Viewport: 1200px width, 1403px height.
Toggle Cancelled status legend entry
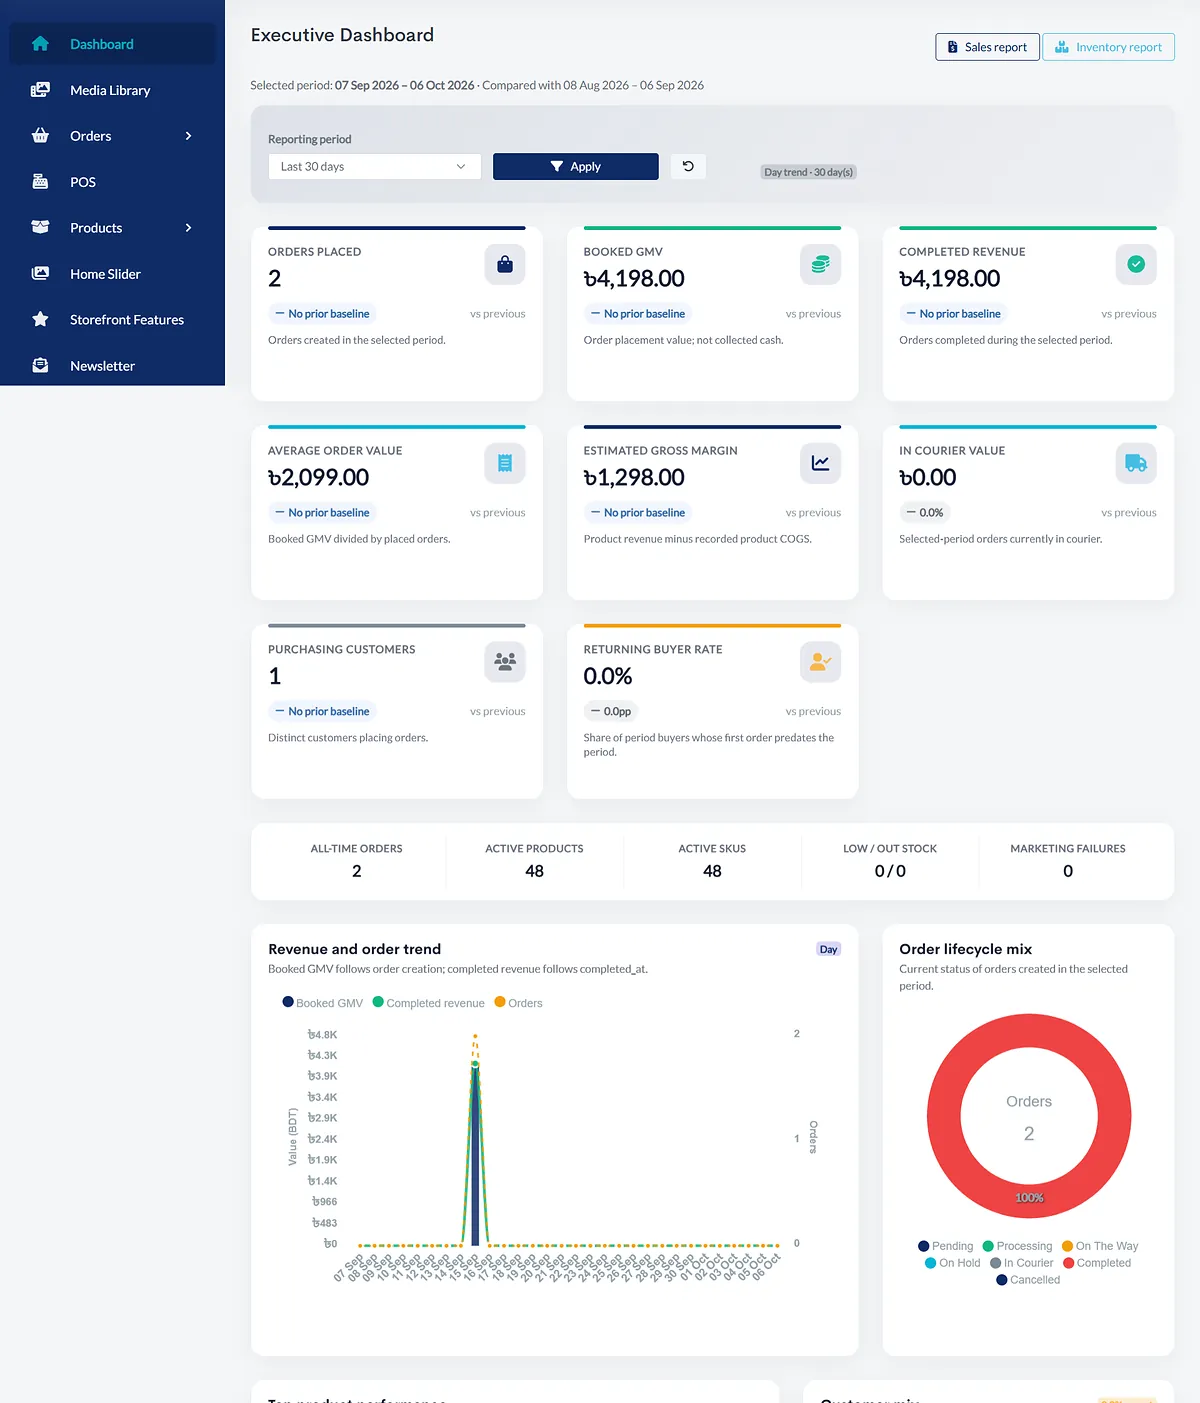pos(1028,1280)
